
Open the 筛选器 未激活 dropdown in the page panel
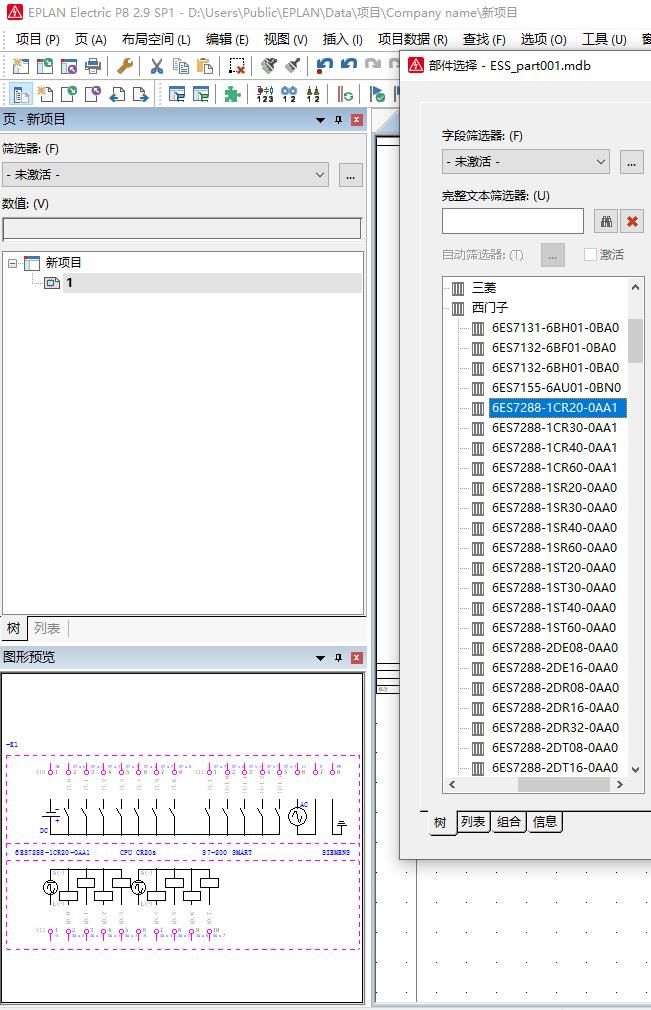pyautogui.click(x=165, y=175)
